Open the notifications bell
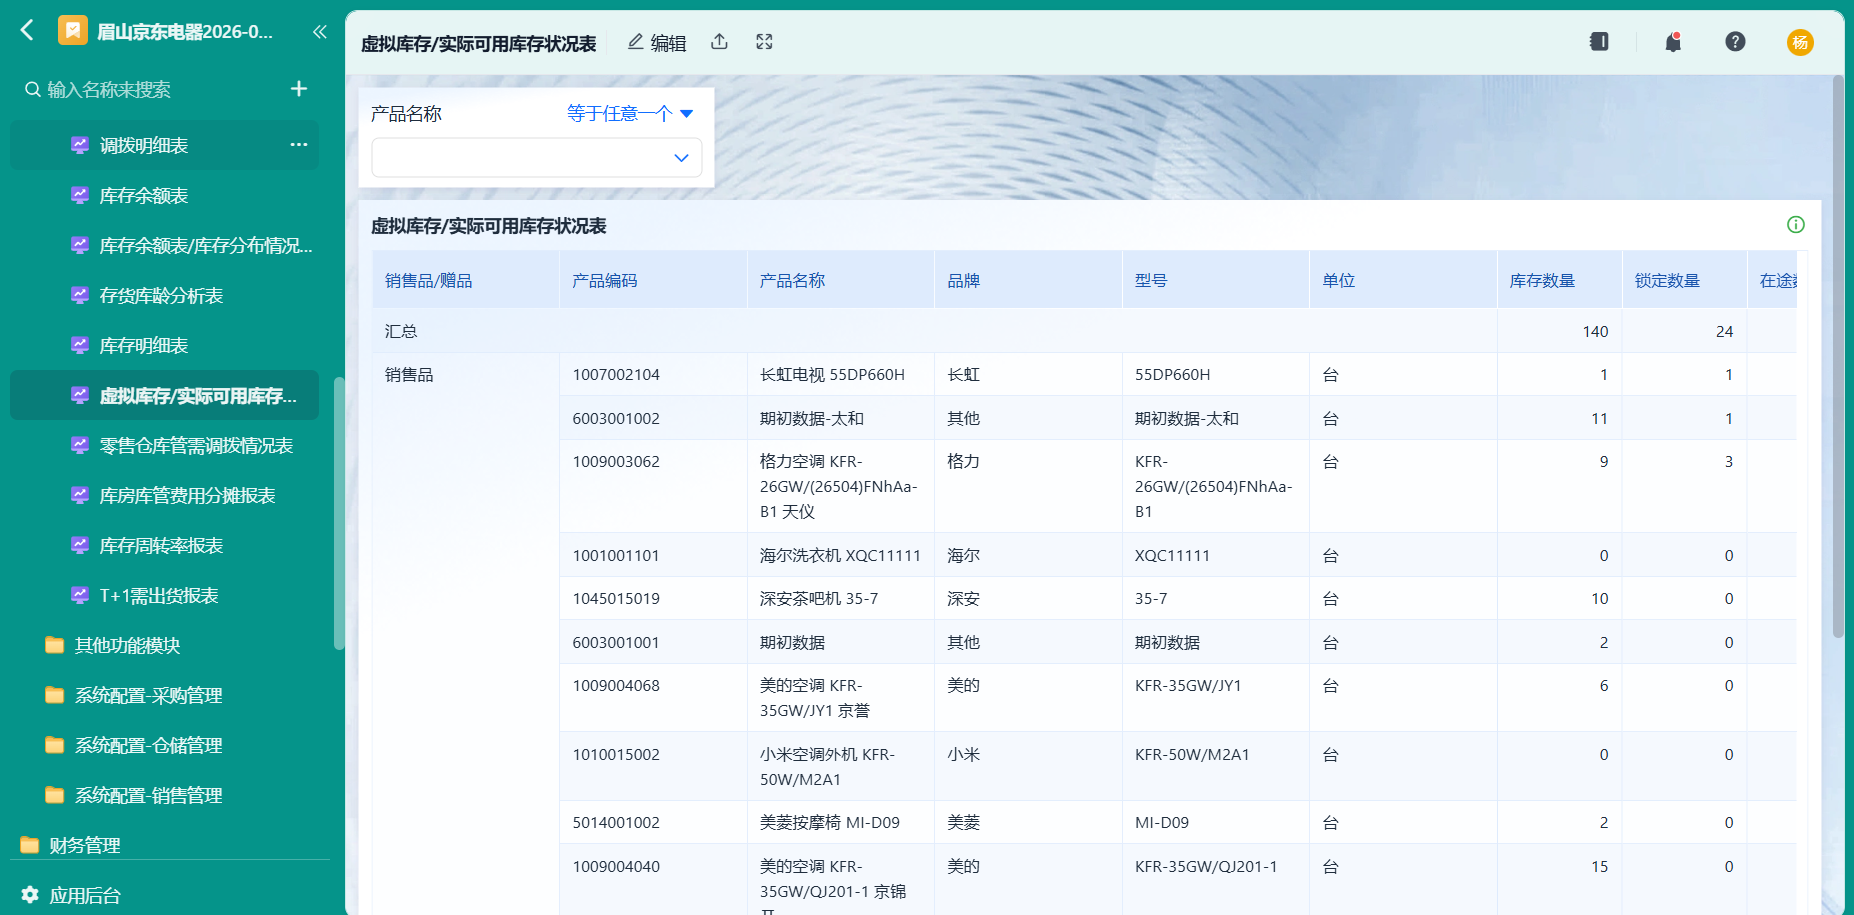1854x915 pixels. click(1673, 42)
